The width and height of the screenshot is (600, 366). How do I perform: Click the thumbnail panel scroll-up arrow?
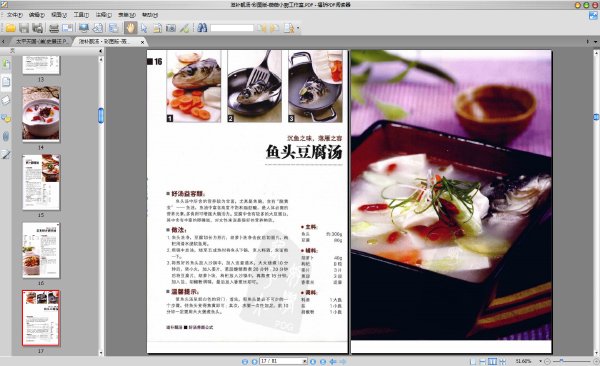[x=101, y=59]
